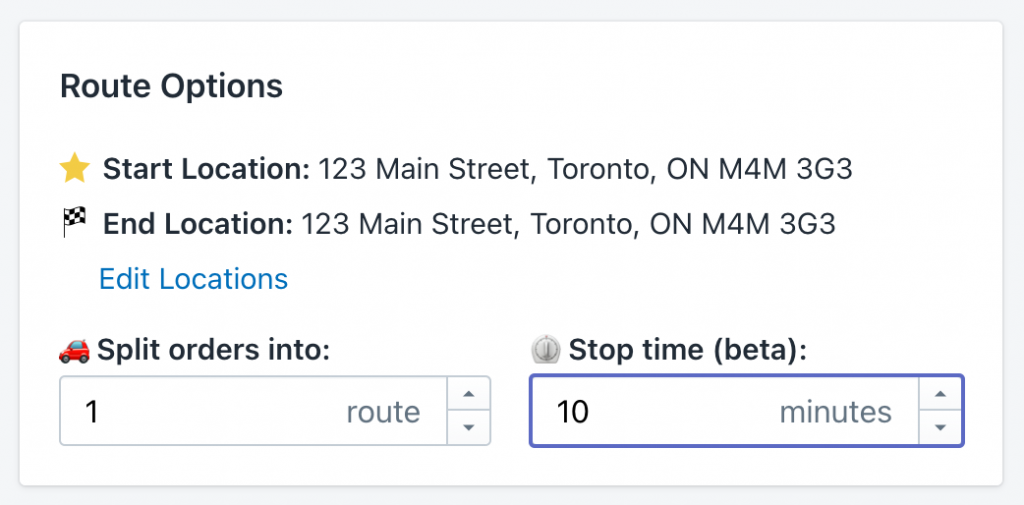This screenshot has width=1024, height=505.
Task: Open the Edit Locations link
Action: (x=193, y=279)
